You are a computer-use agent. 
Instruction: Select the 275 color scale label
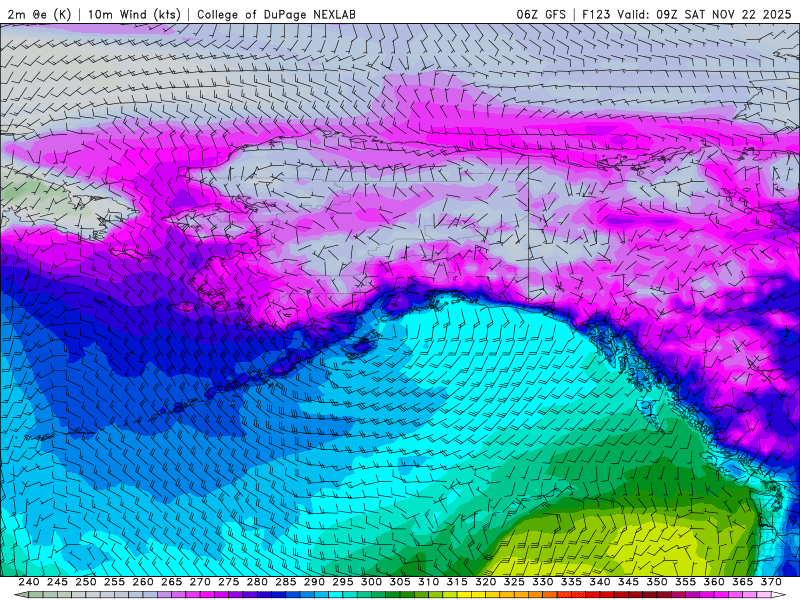pos(229,582)
